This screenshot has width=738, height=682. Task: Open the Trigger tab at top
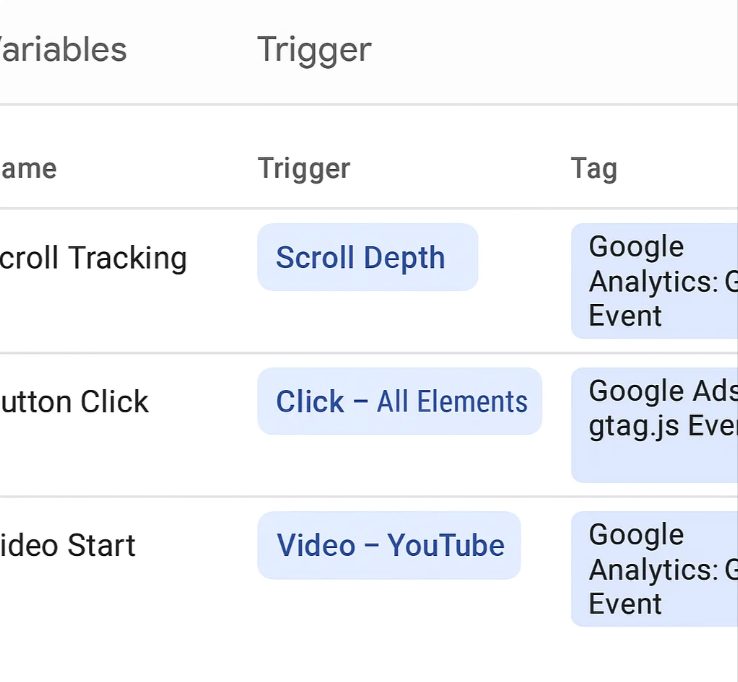pos(314,51)
